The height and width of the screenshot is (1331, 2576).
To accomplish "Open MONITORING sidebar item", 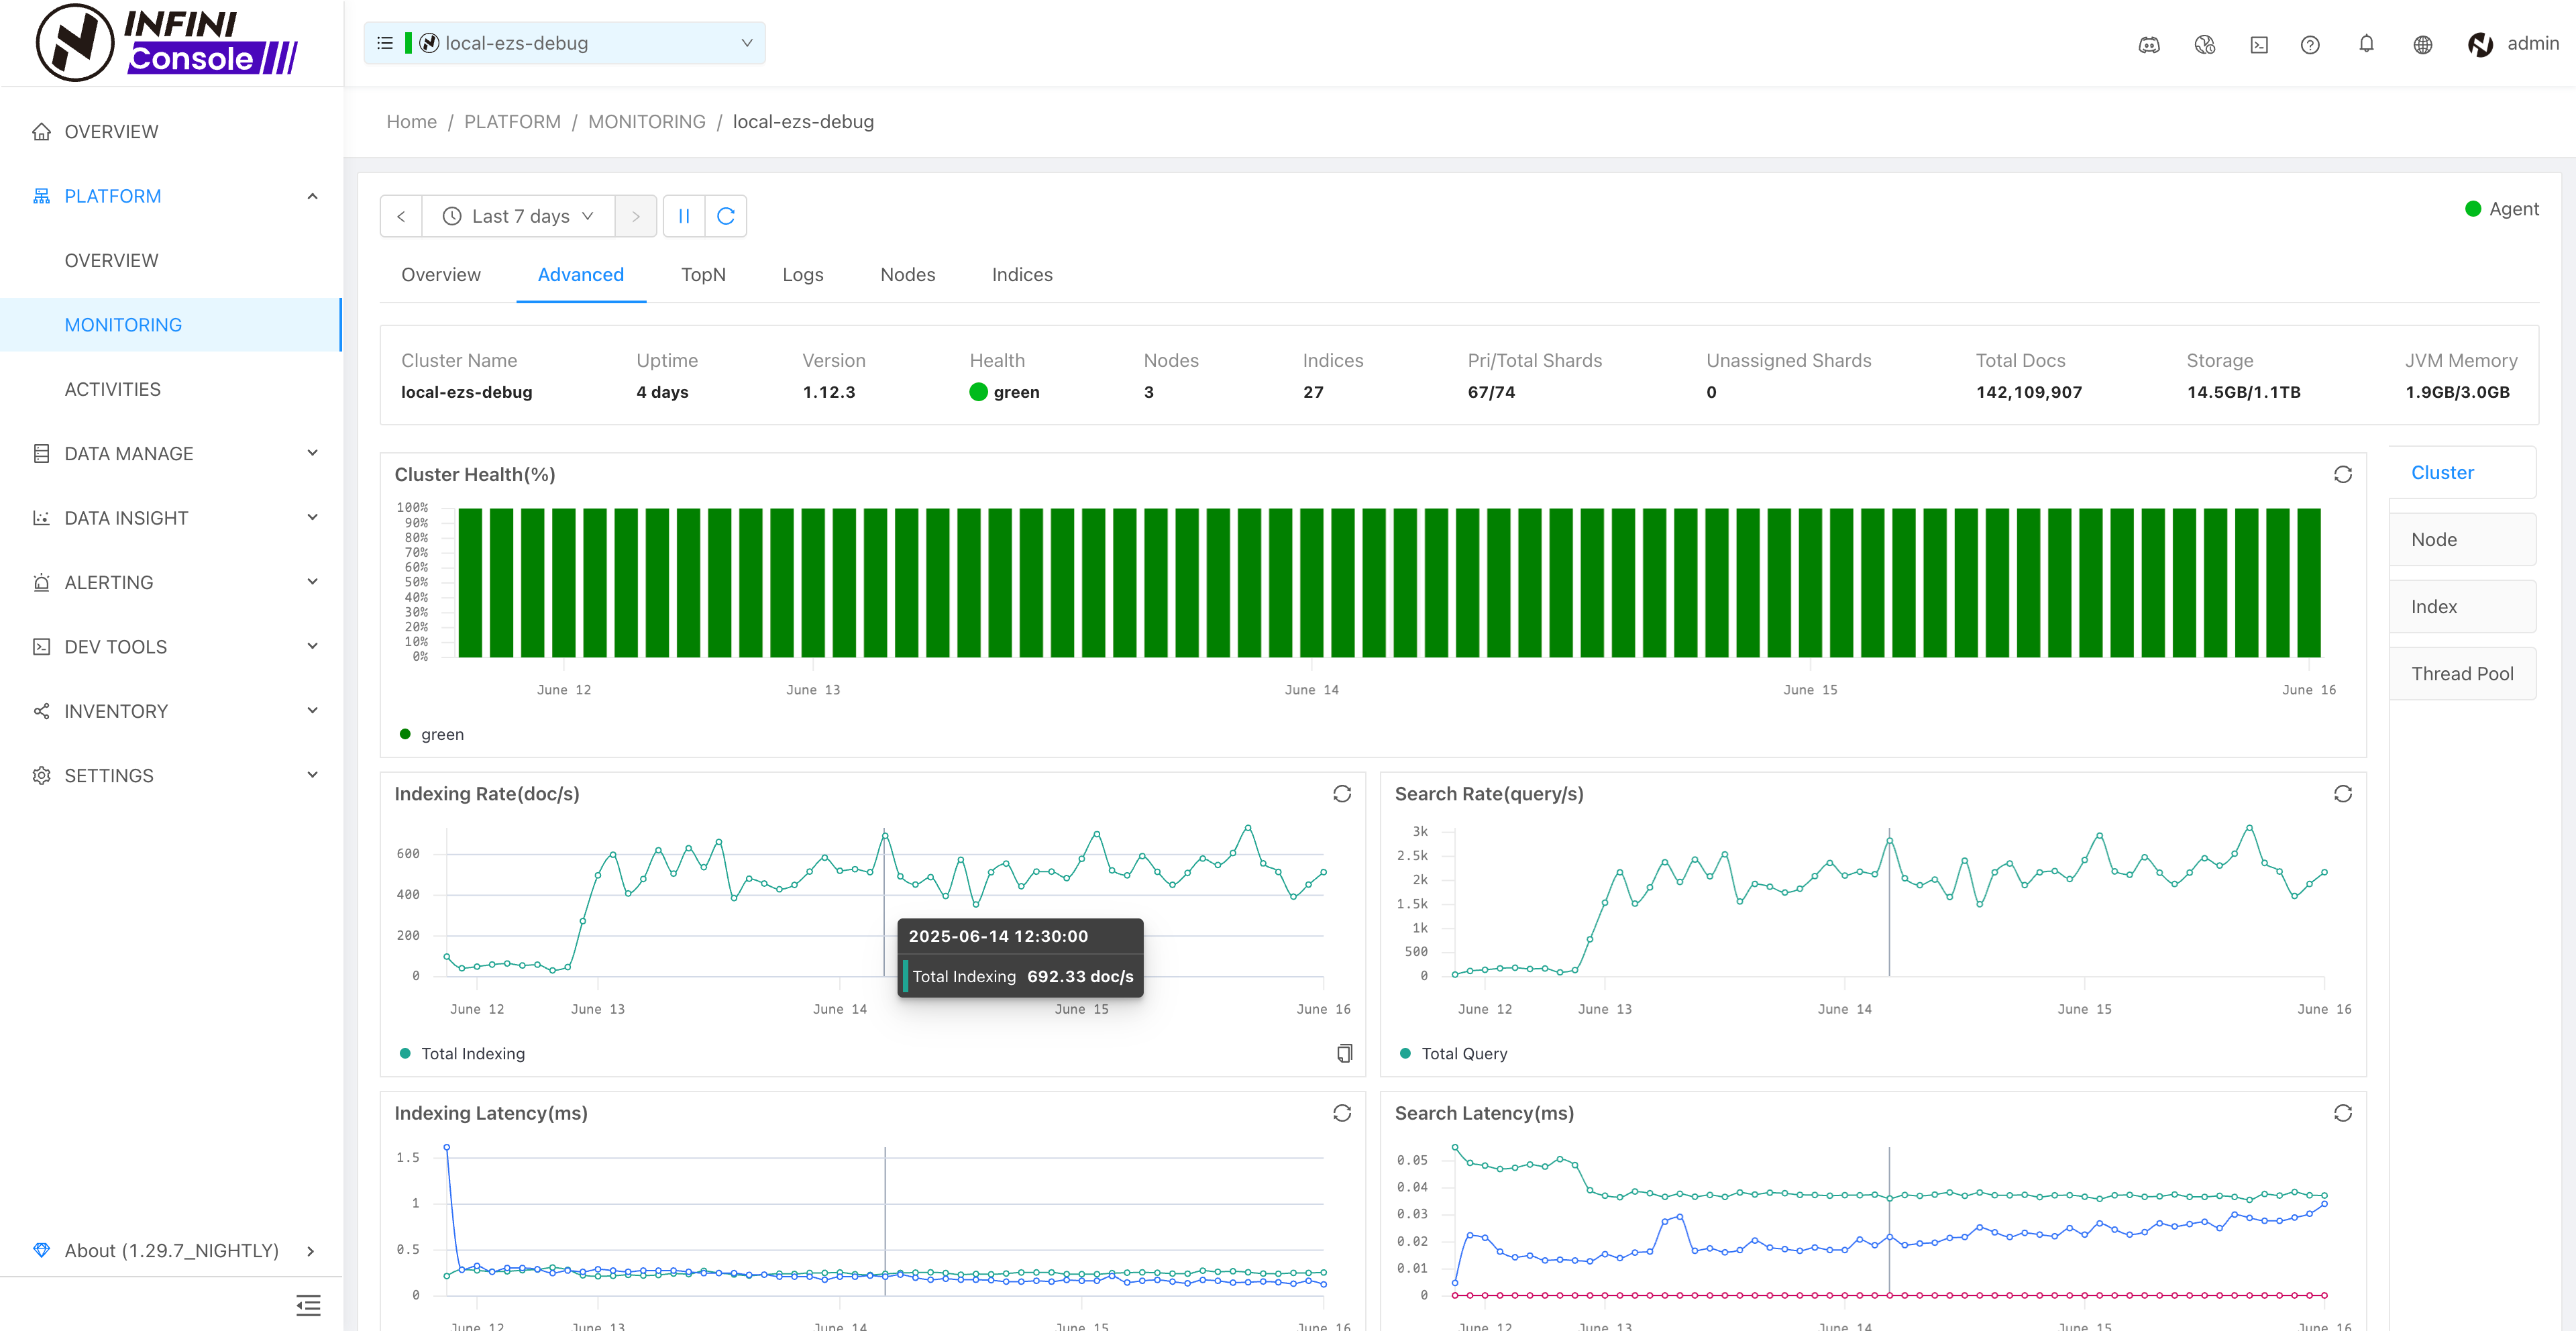I will tap(171, 325).
